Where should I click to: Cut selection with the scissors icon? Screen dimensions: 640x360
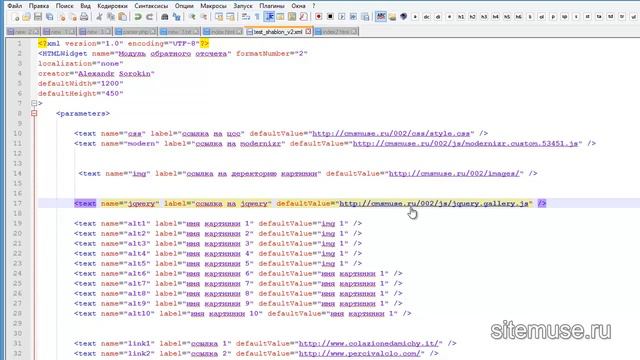point(99,17)
